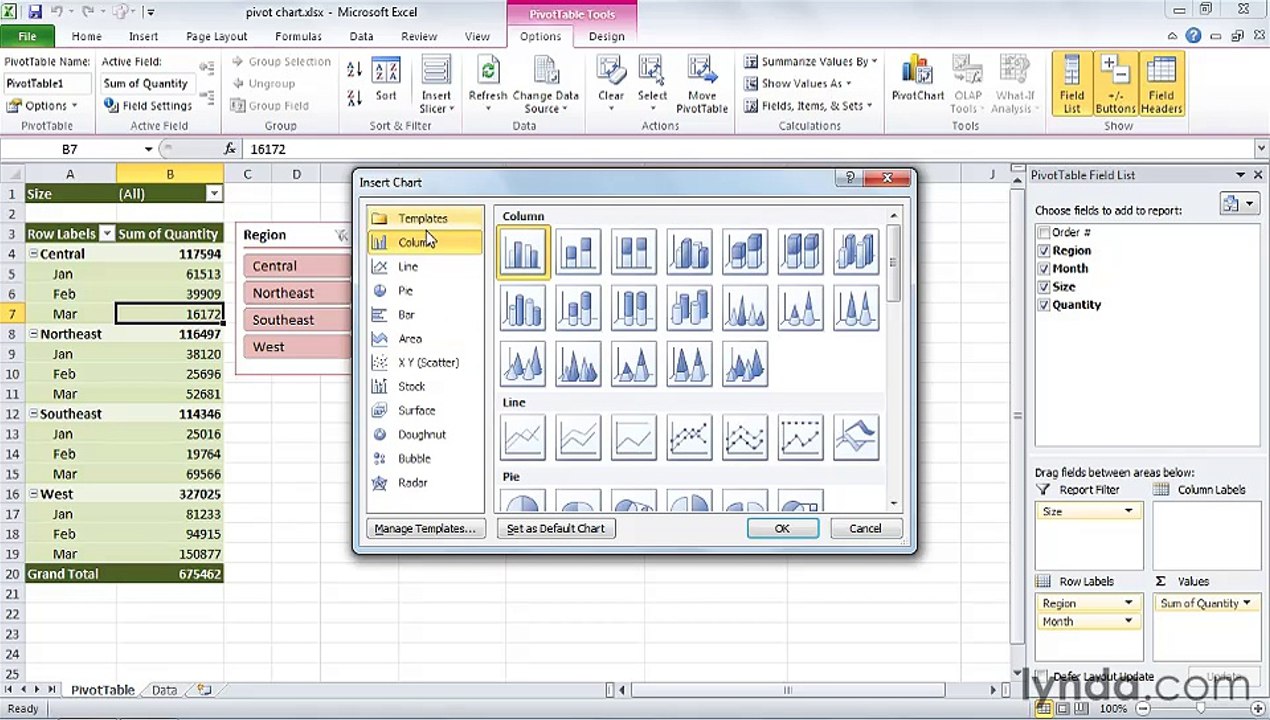Click the Move PivotTable ribbon icon
1270x720 pixels.
702,86
